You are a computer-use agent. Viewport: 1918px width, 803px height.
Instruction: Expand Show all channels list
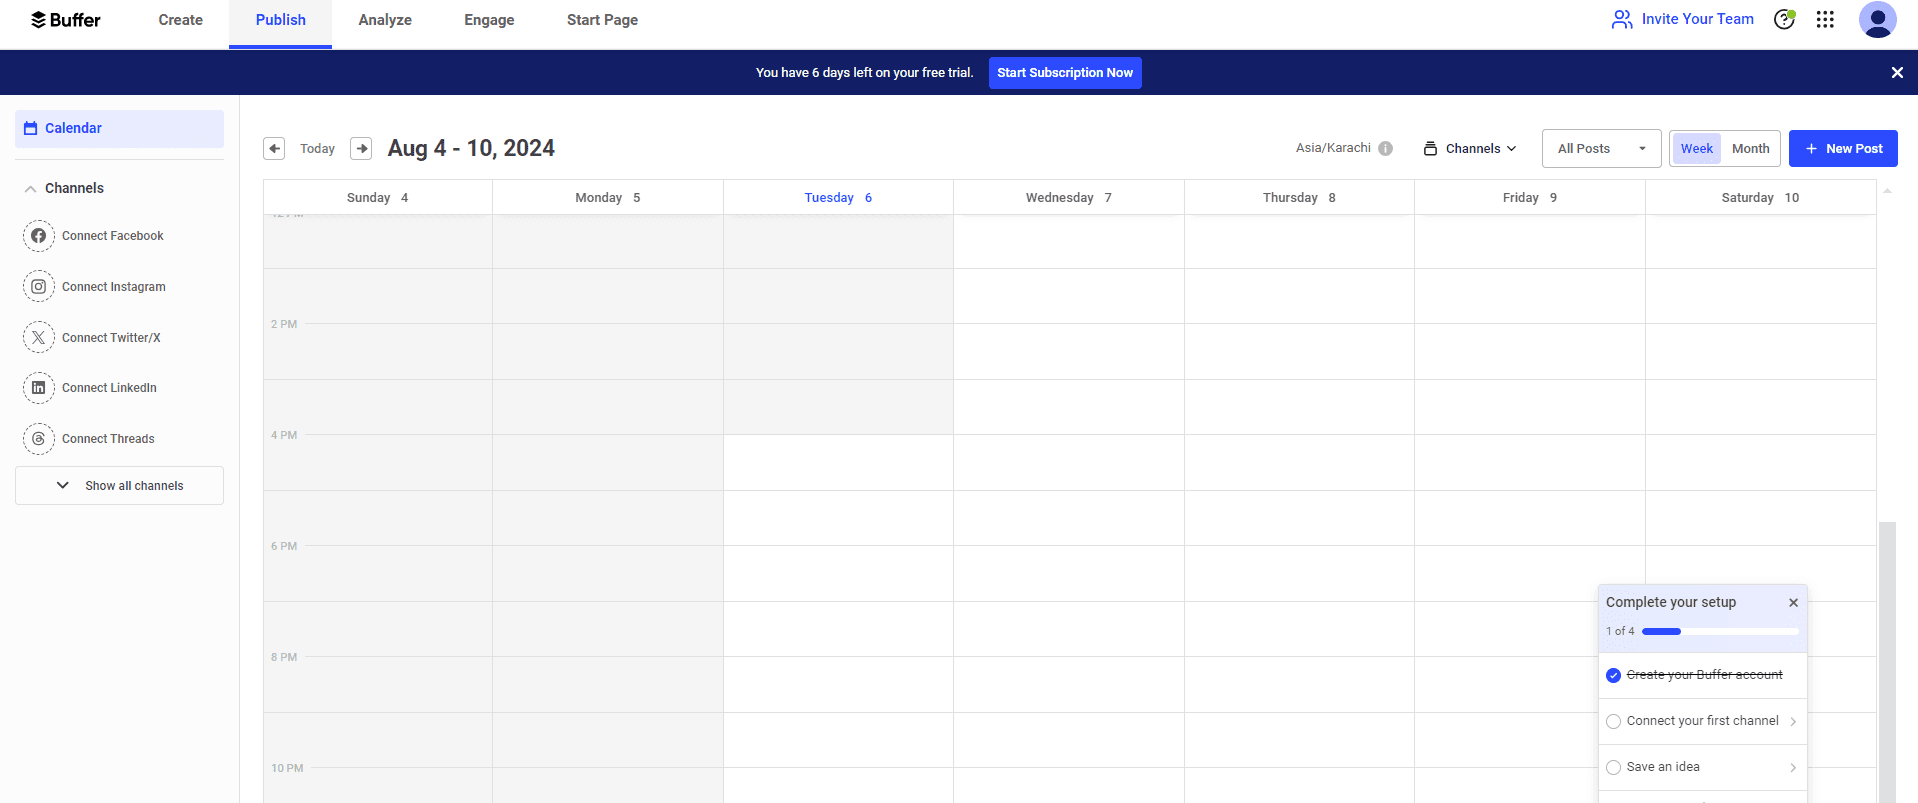click(120, 486)
